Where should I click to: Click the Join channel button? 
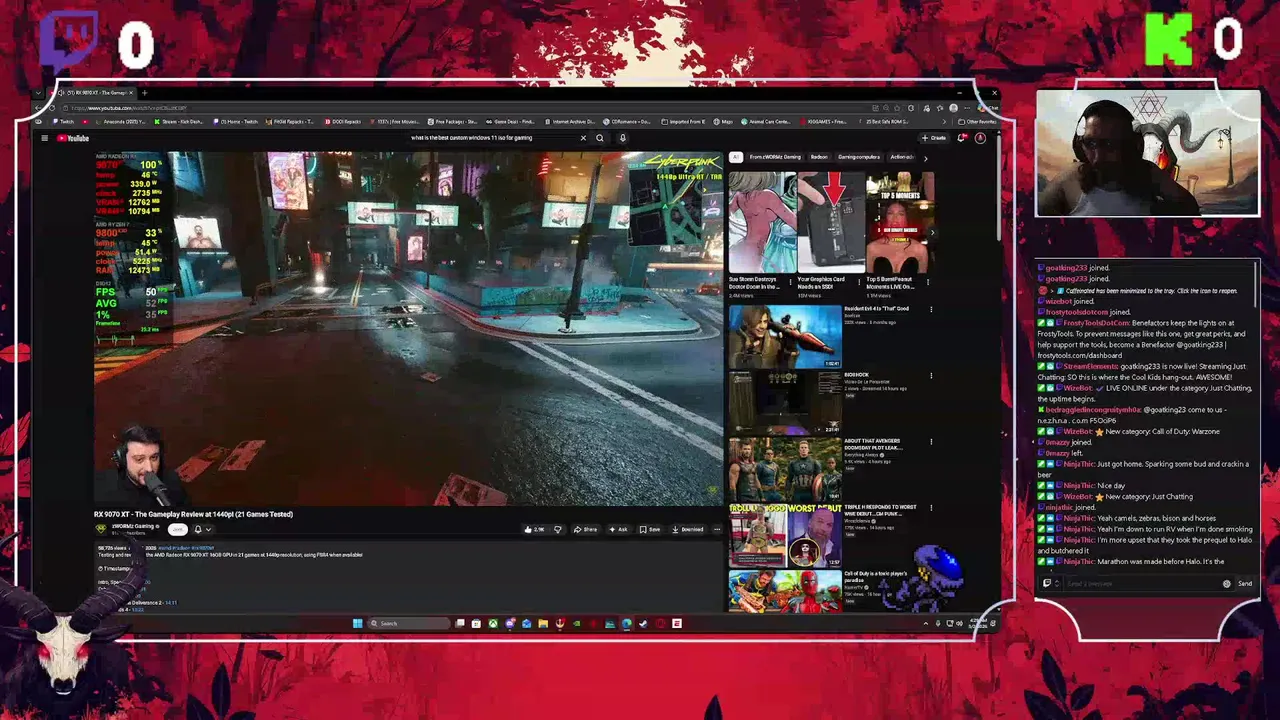coord(177,529)
